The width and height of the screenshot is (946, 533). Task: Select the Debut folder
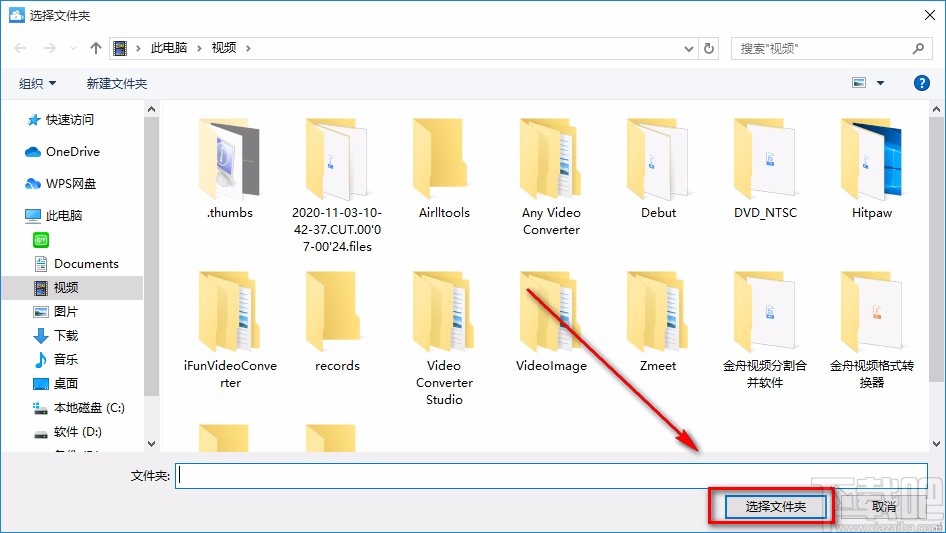[x=658, y=169]
